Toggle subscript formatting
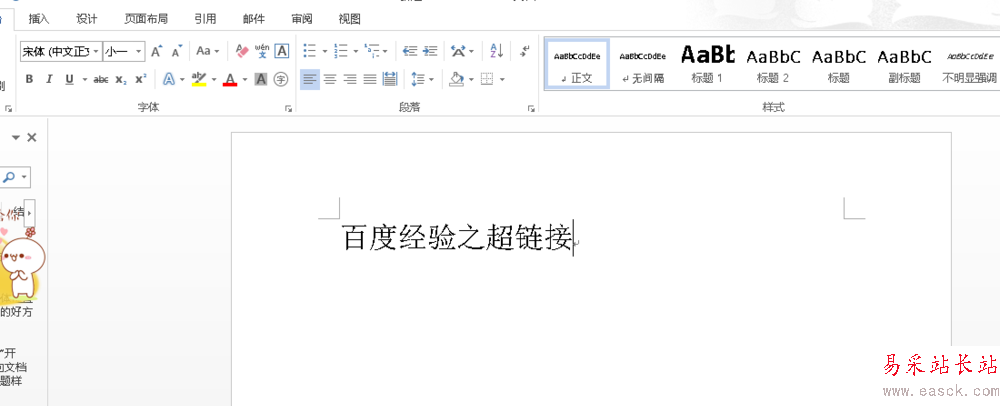 pos(121,79)
